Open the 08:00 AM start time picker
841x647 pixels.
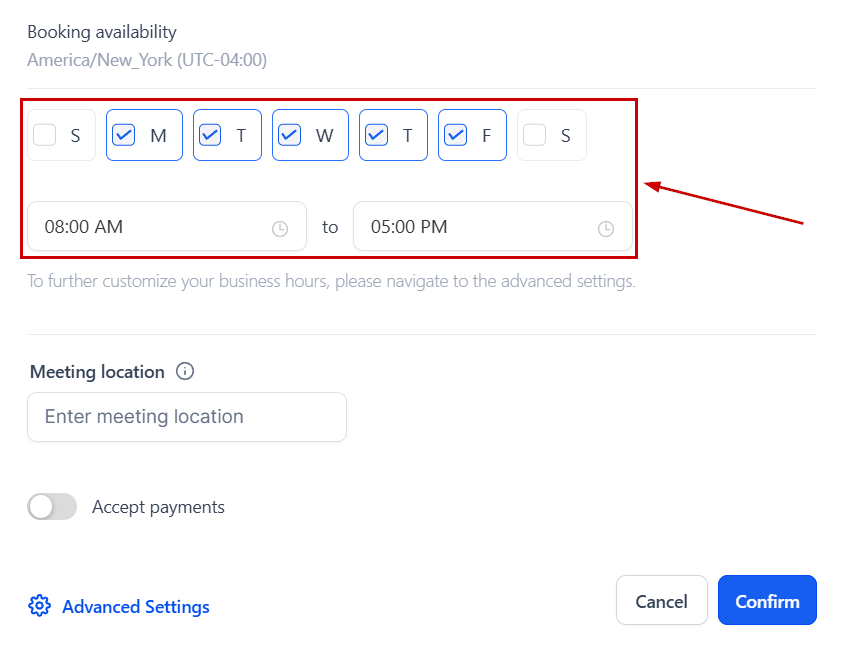coord(150,227)
